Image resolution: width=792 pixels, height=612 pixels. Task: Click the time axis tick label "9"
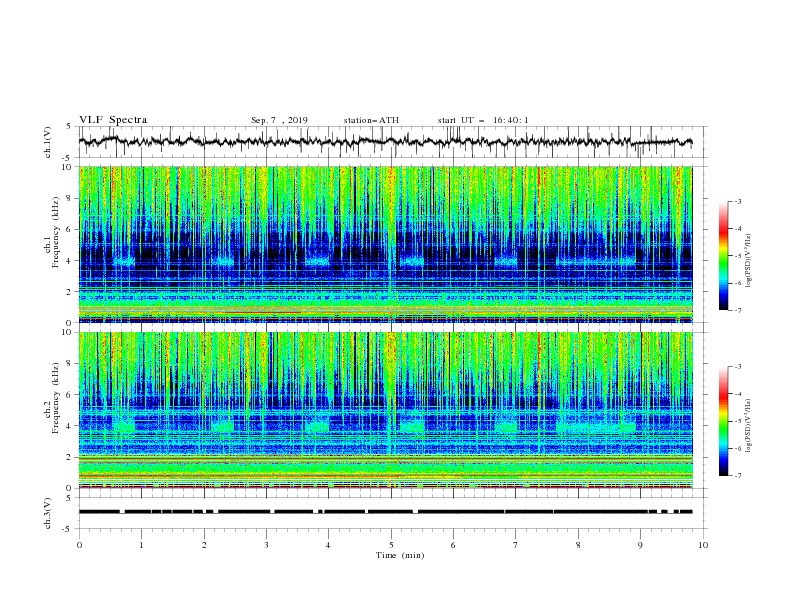(x=640, y=545)
